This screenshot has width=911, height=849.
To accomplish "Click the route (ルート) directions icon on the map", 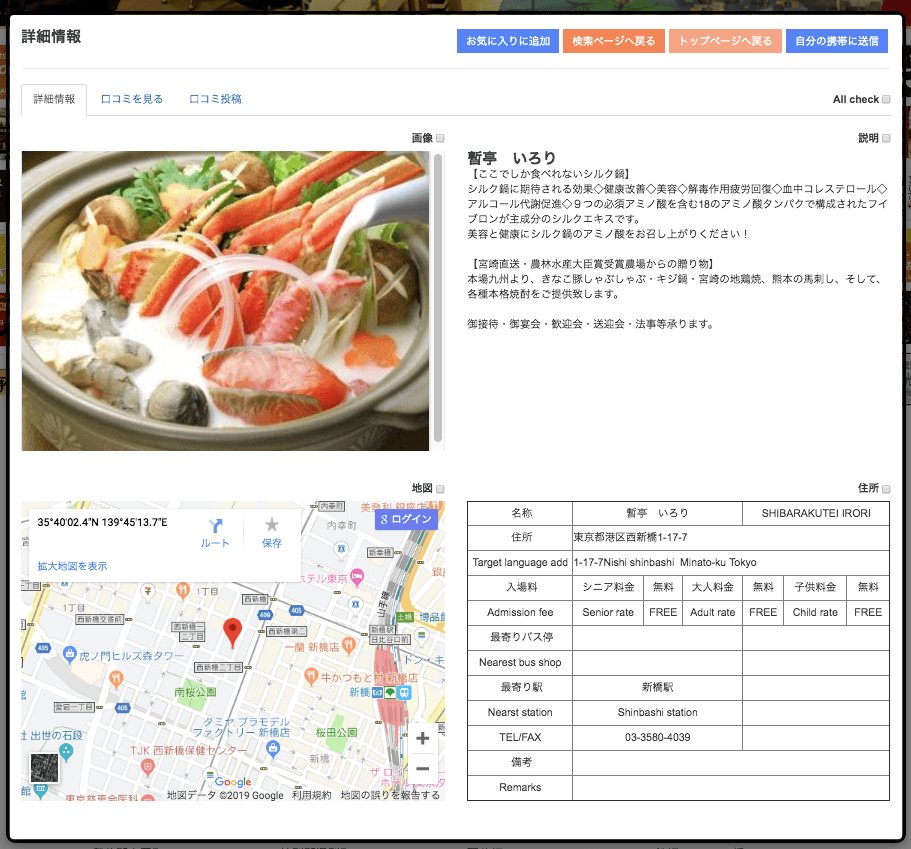I will [x=216, y=524].
